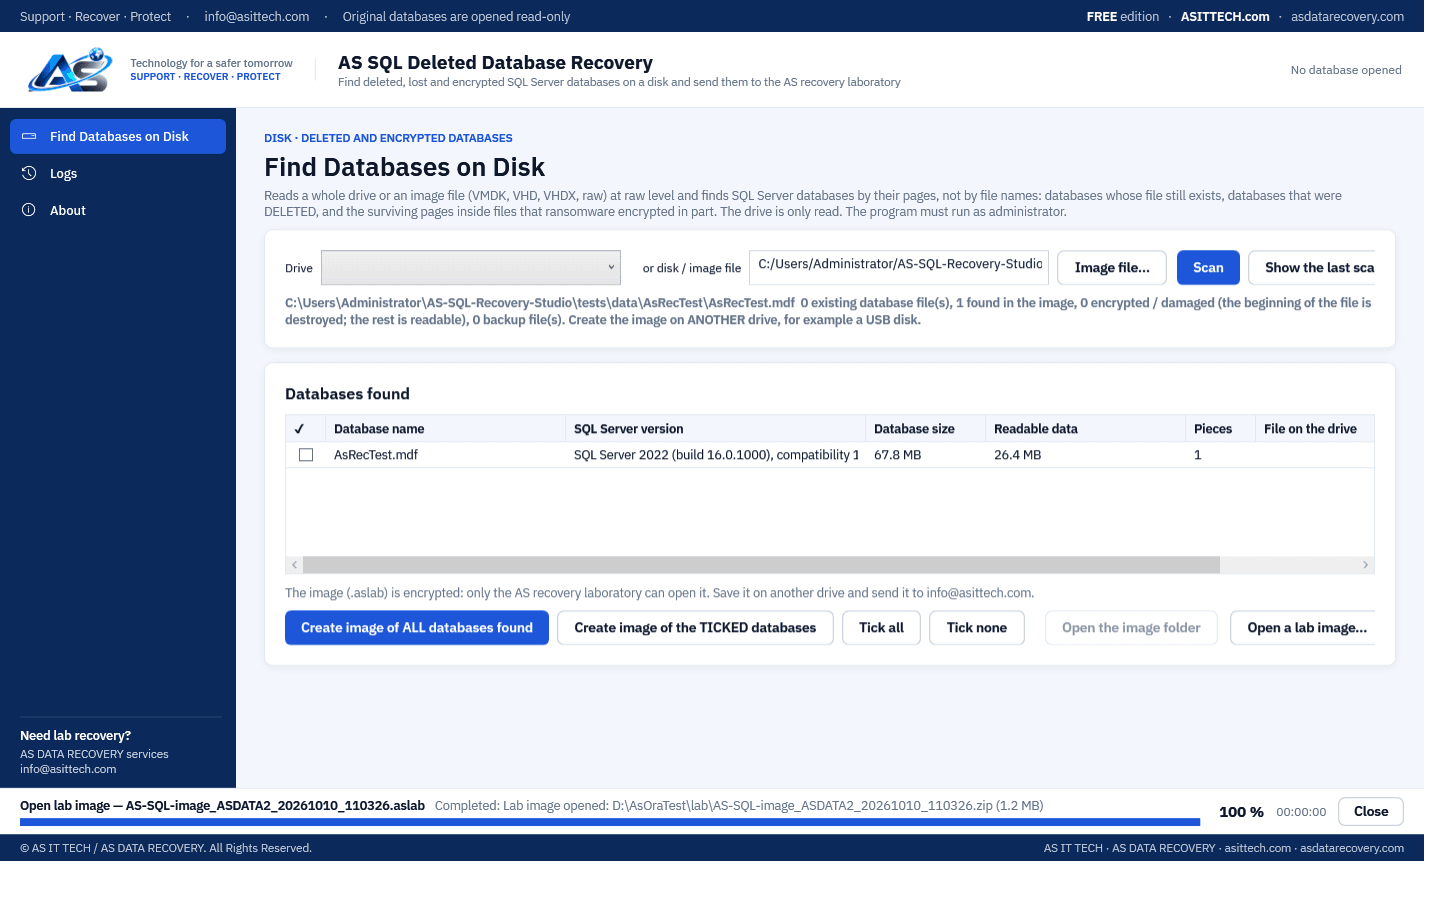The width and height of the screenshot is (1440, 900).
Task: Click the AS logo in the header
Action: 70,70
